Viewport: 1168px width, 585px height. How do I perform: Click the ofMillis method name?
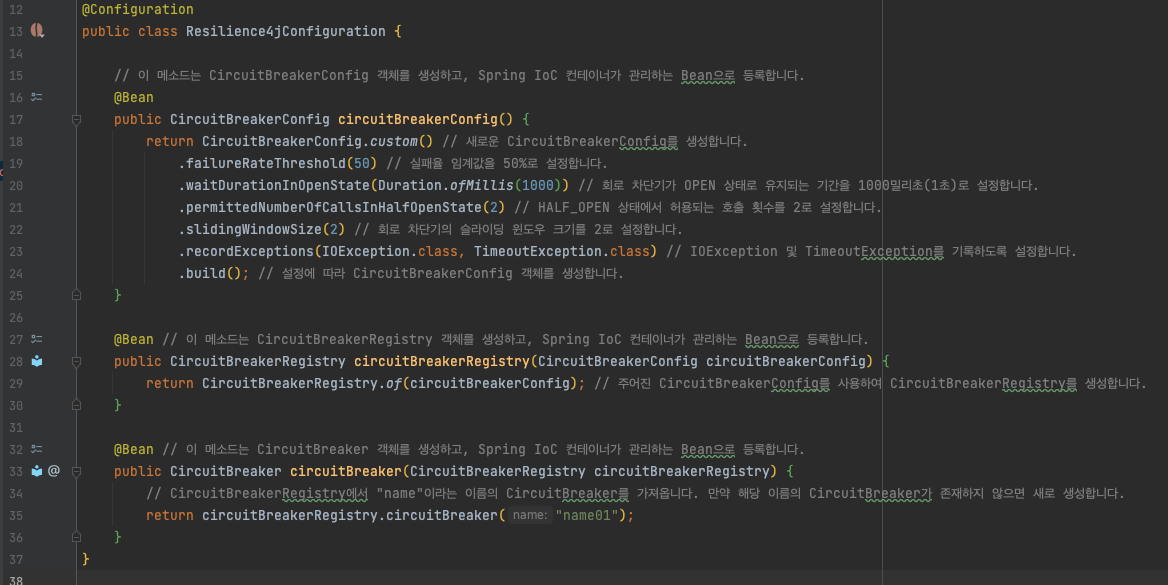pyautogui.click(x=482, y=186)
